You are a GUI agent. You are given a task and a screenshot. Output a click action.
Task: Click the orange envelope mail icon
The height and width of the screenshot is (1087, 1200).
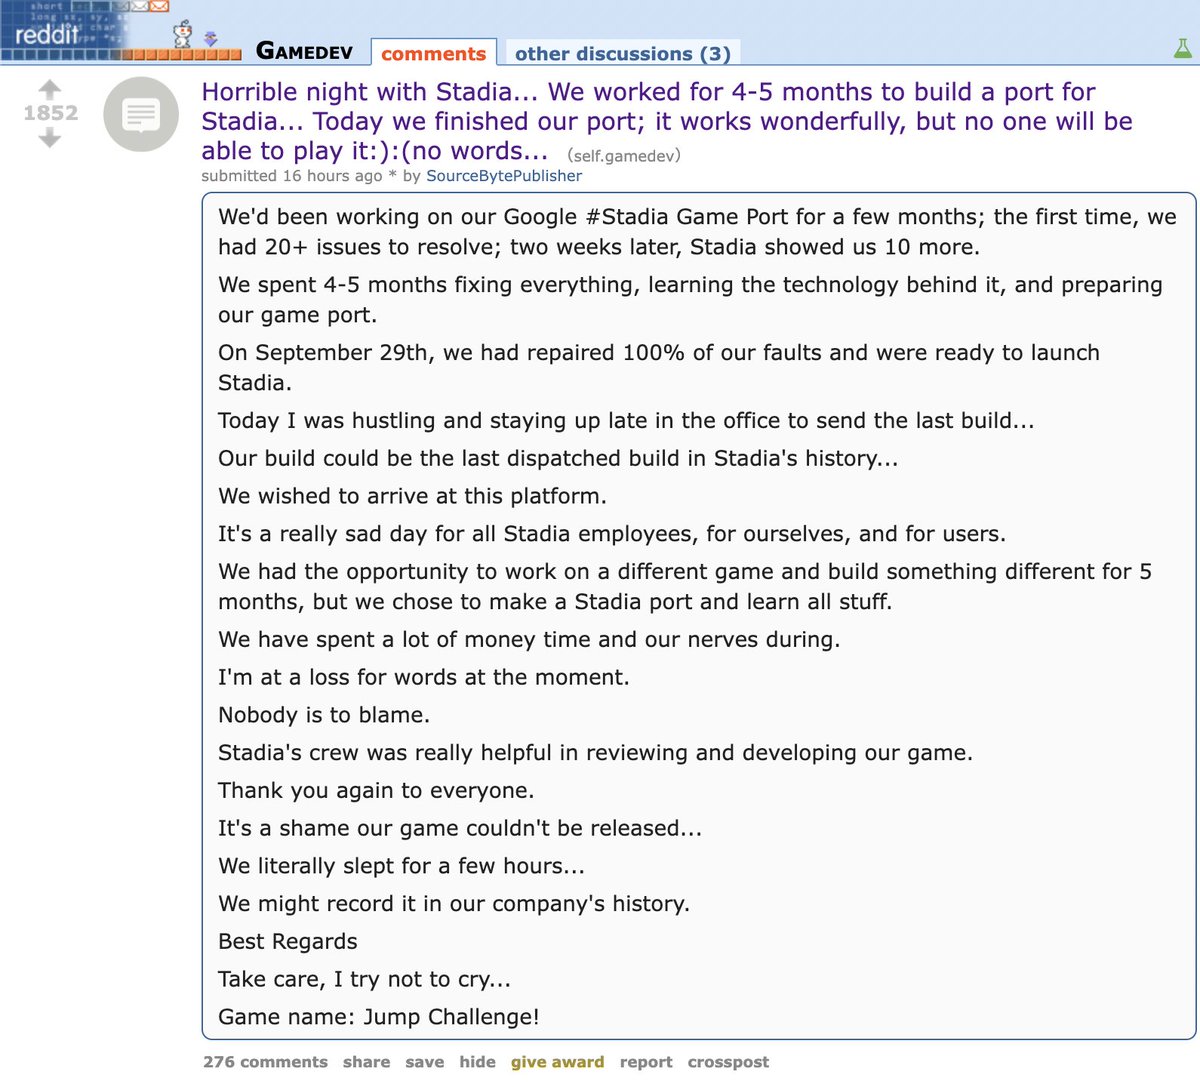(159, 6)
